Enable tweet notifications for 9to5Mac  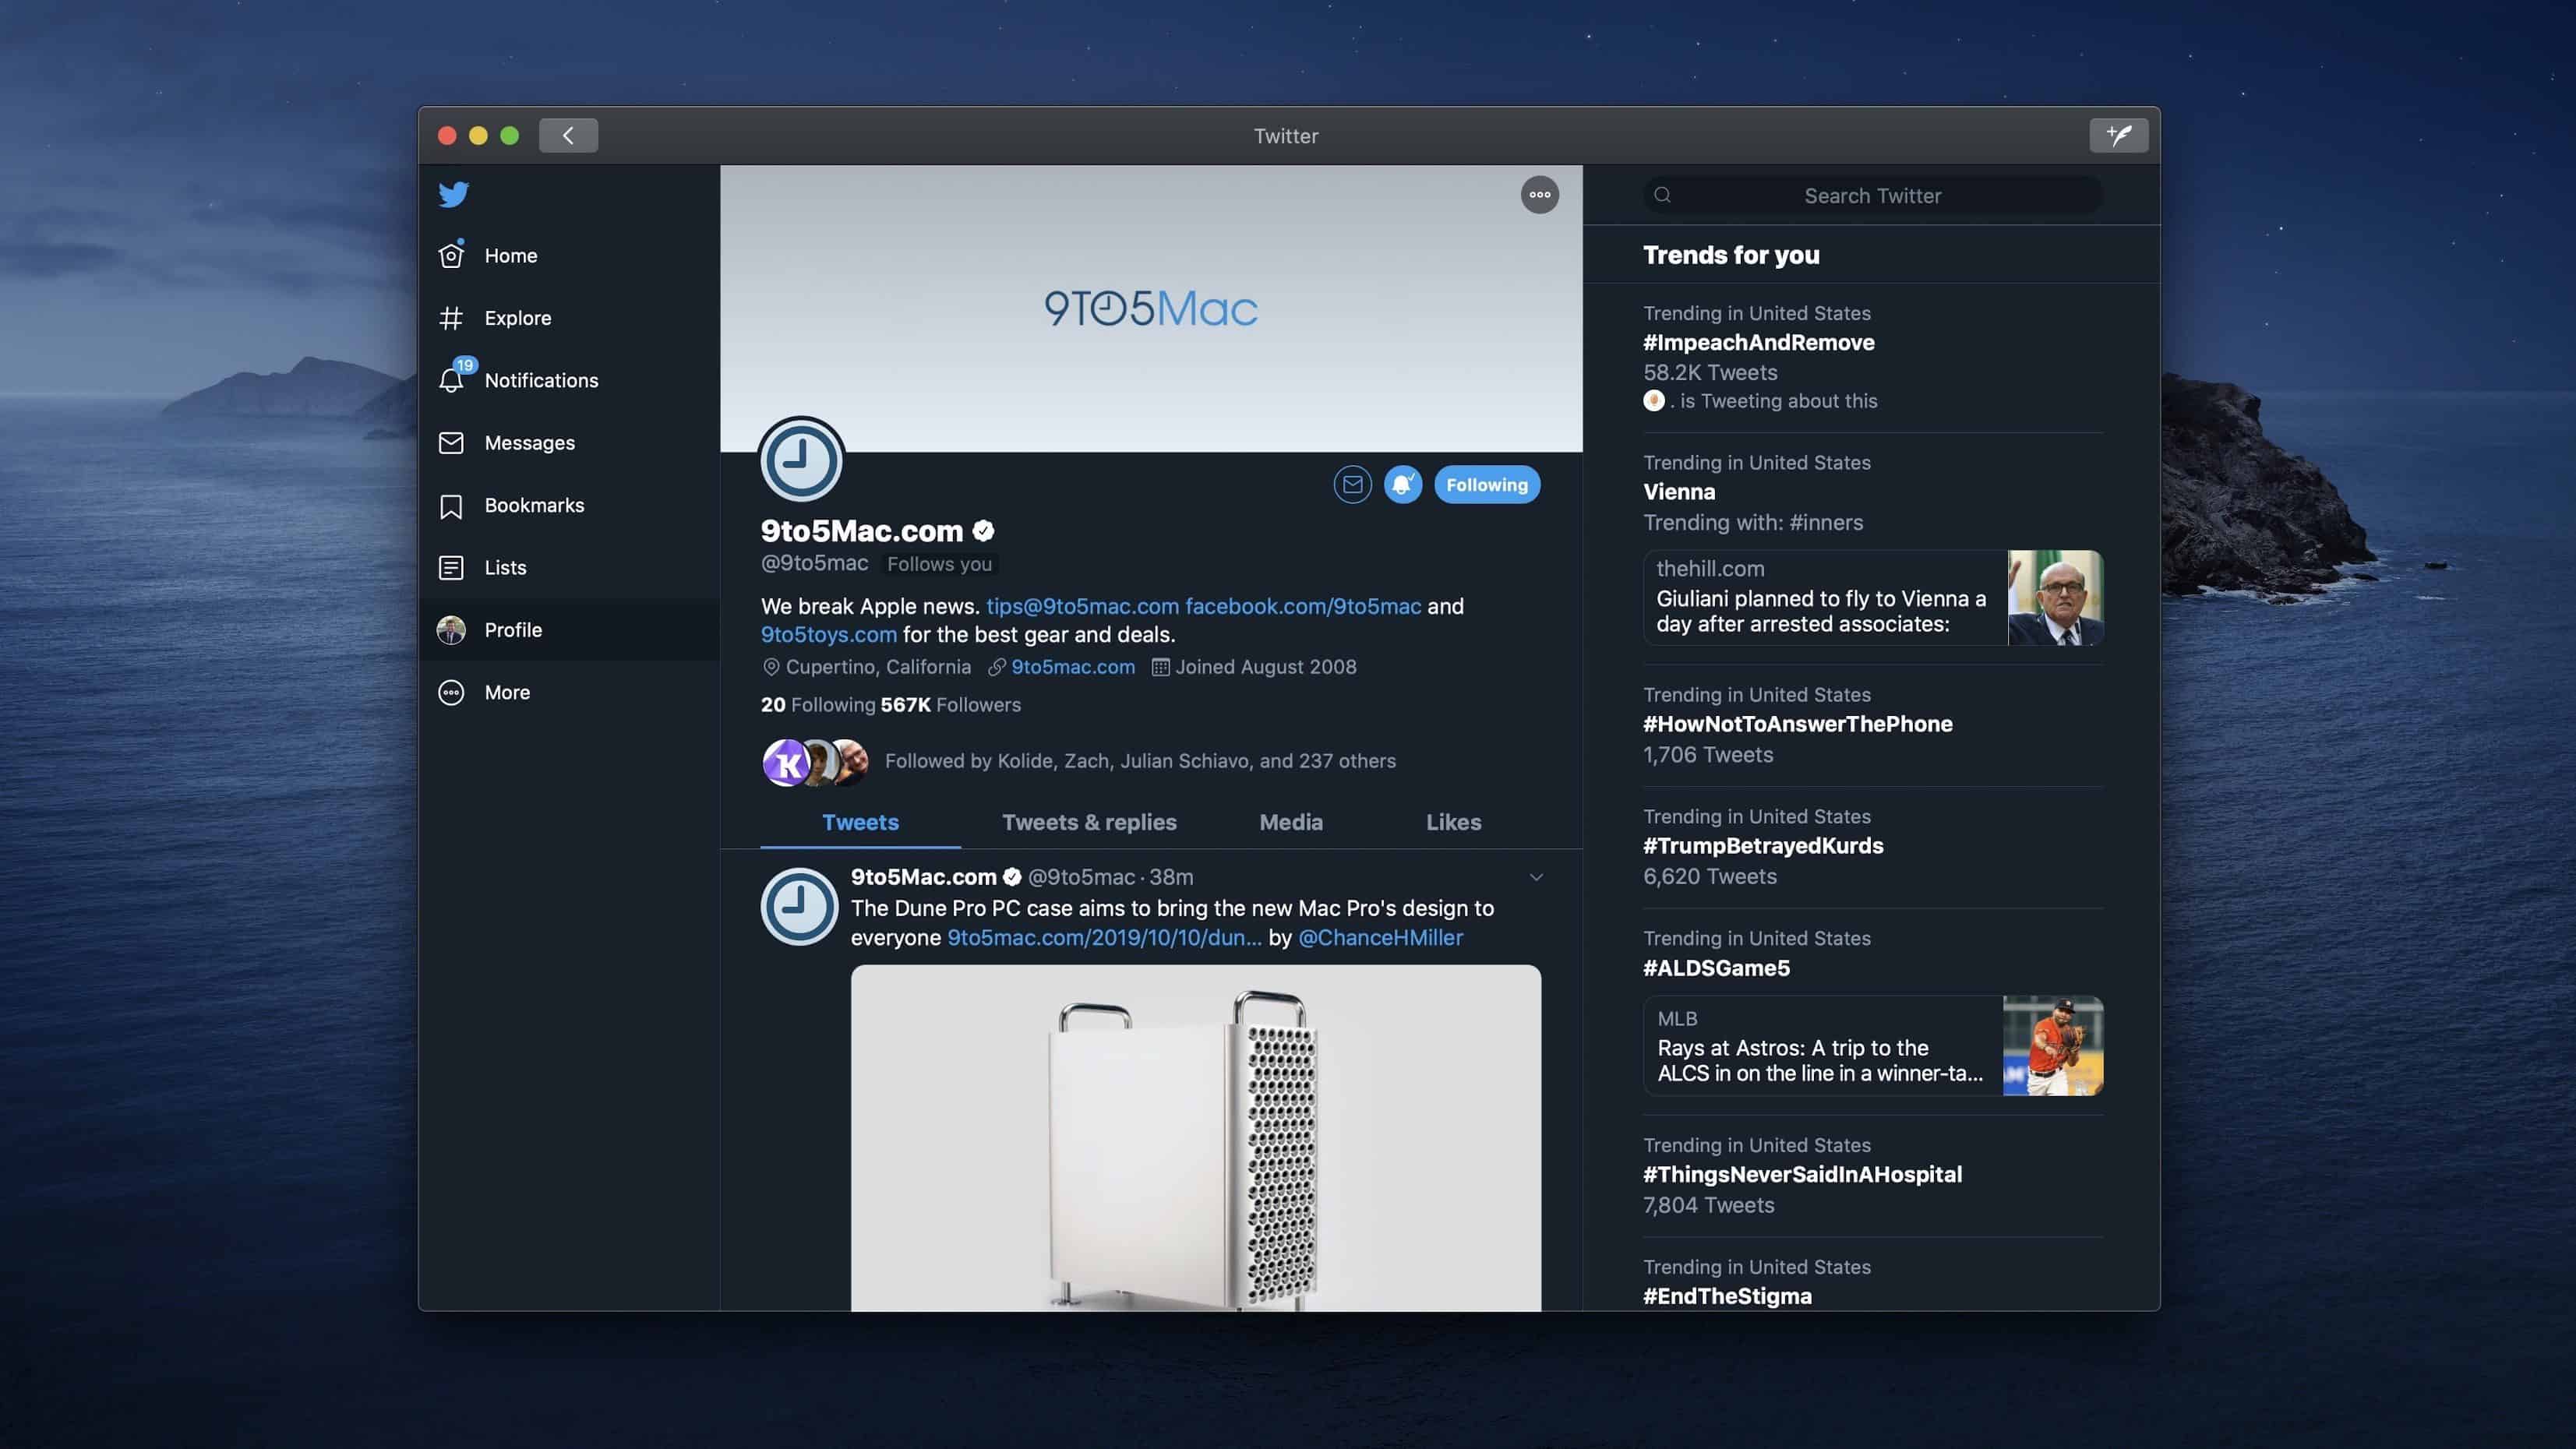1402,484
